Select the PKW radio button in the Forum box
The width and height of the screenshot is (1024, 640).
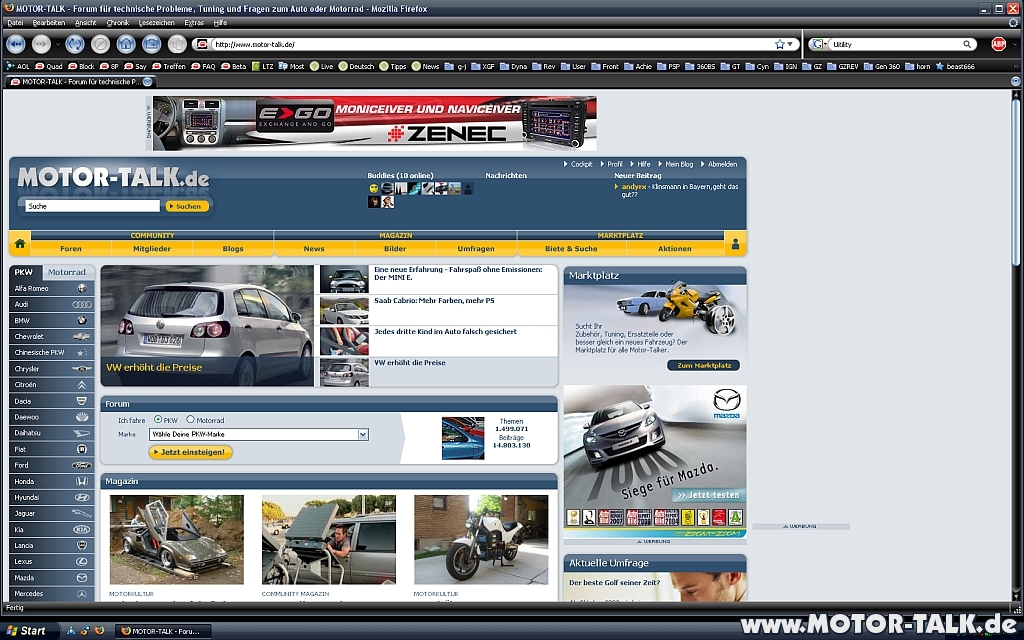(x=158, y=419)
